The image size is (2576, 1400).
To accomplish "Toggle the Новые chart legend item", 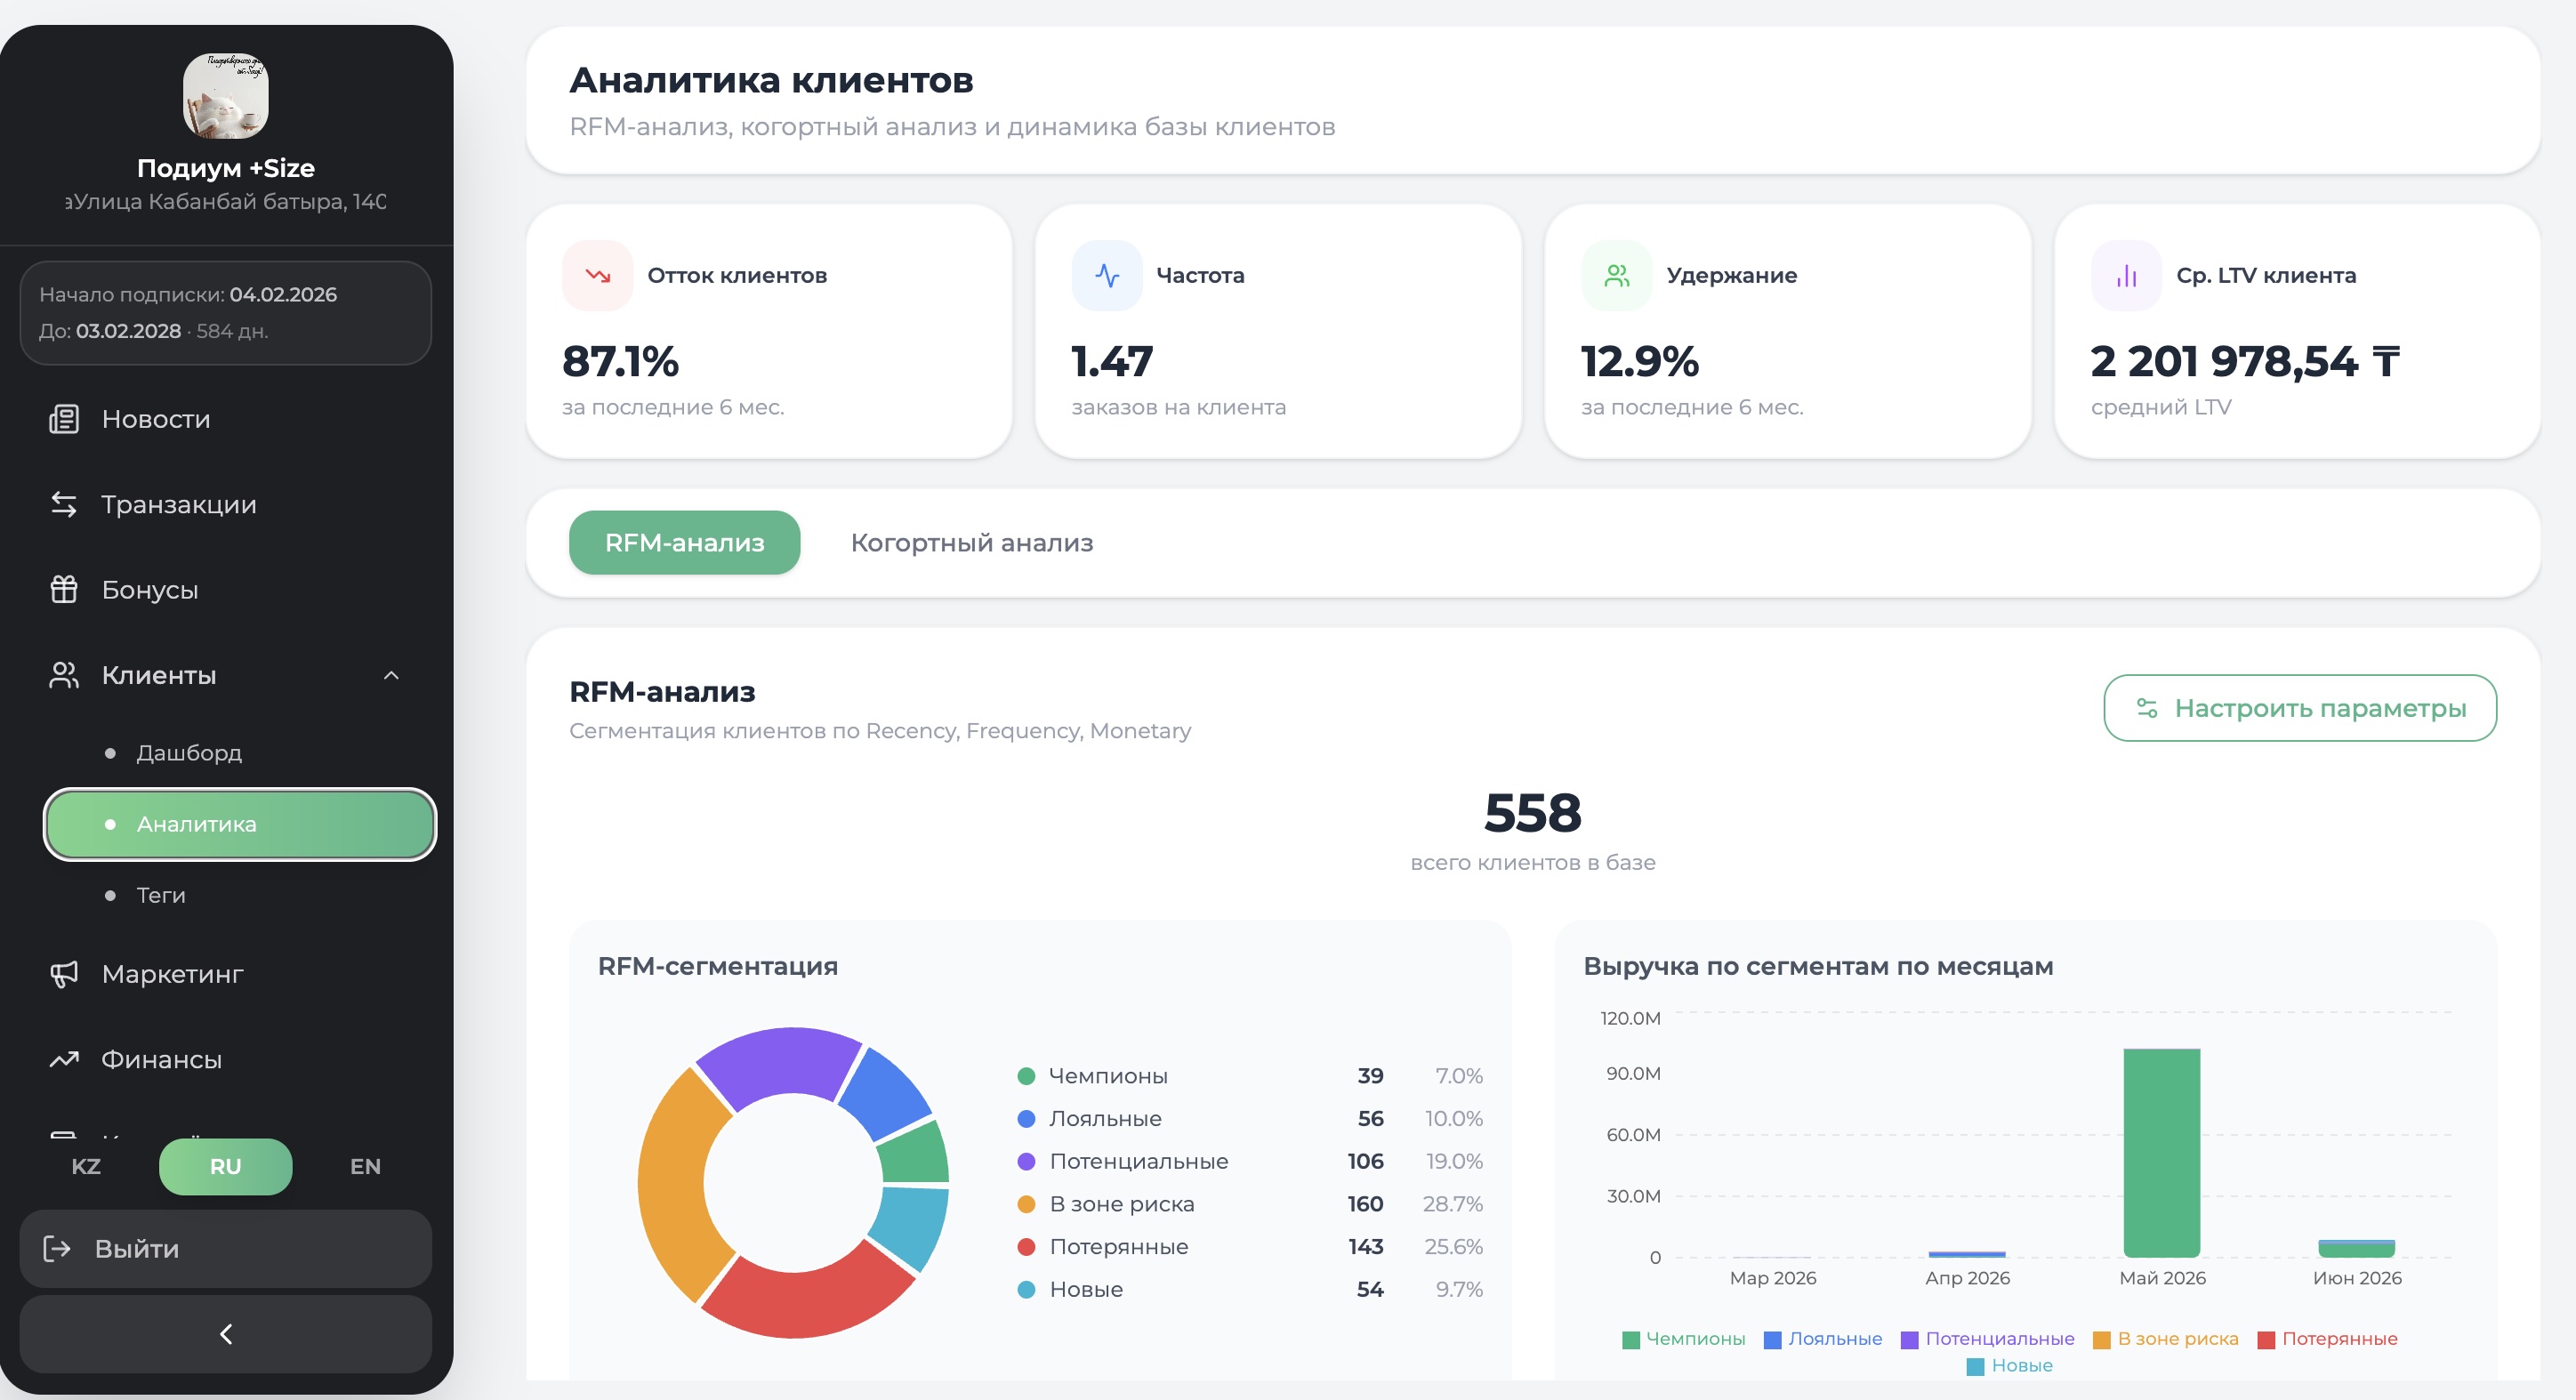I will [2010, 1366].
